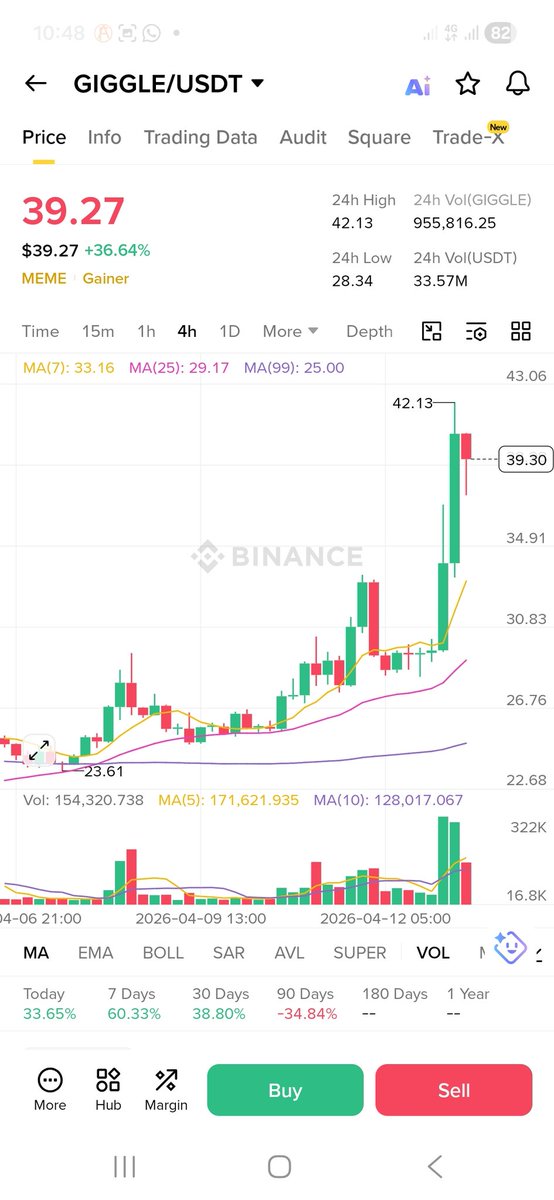
Task: Tap the Gainer tag link
Action: [106, 278]
